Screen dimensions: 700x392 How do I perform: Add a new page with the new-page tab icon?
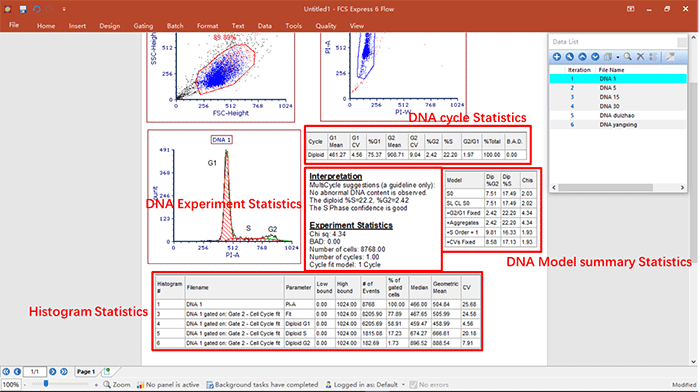click(107, 371)
